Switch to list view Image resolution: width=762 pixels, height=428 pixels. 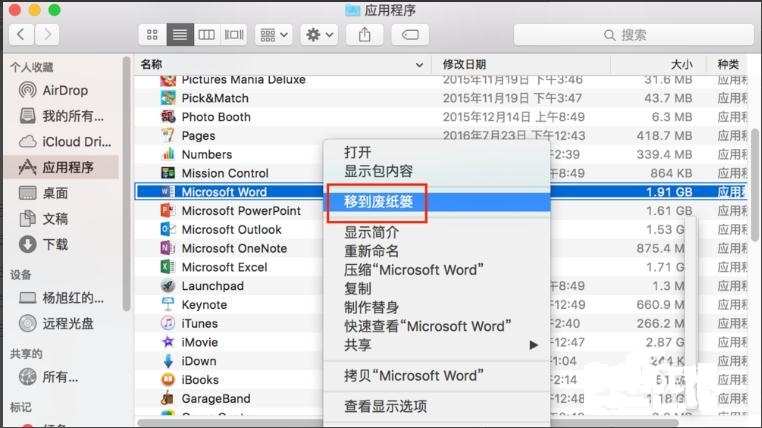pos(180,34)
